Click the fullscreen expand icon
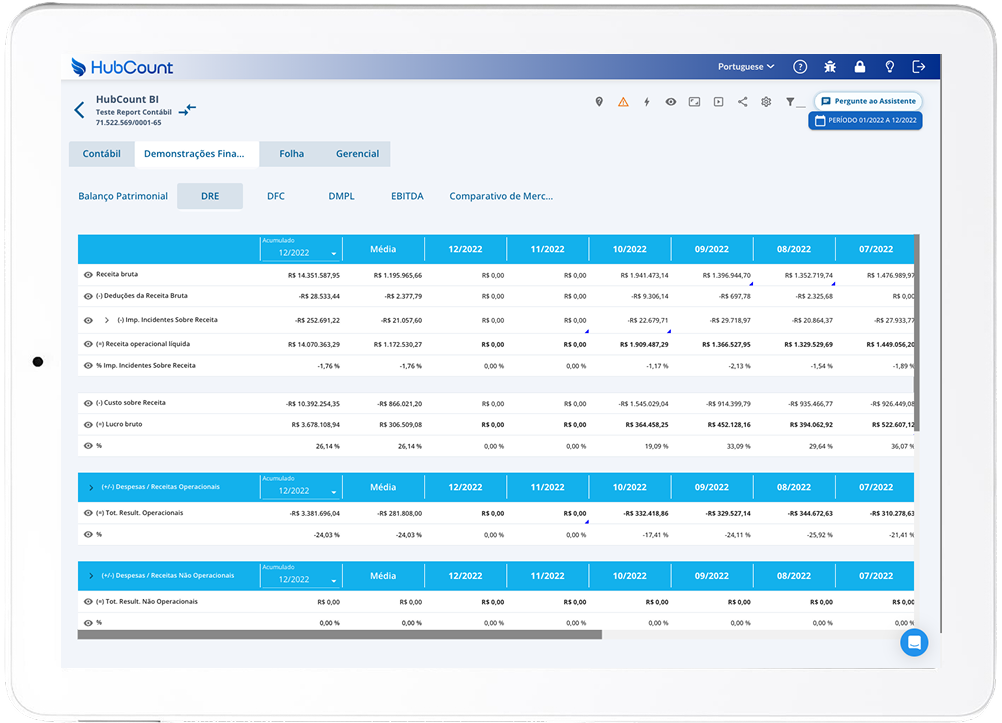The image size is (1002, 723). tap(694, 102)
